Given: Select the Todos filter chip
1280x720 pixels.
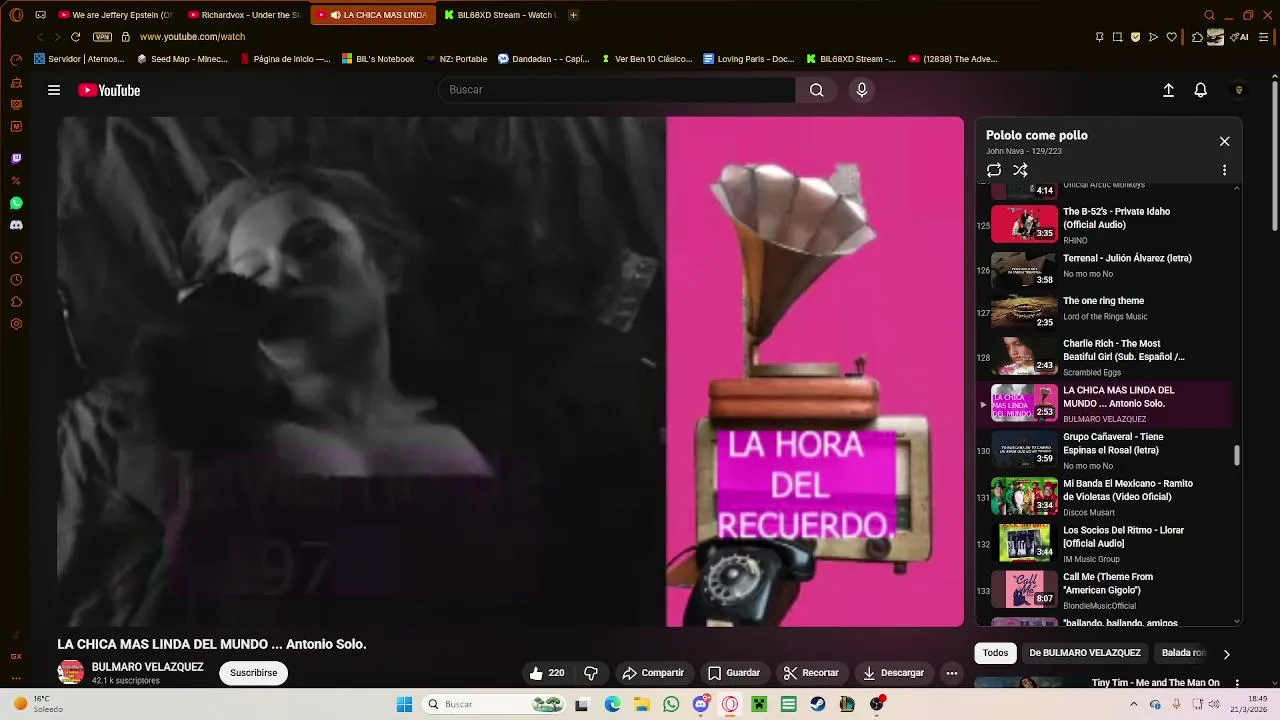Looking at the screenshot, I should pyautogui.click(x=995, y=653).
